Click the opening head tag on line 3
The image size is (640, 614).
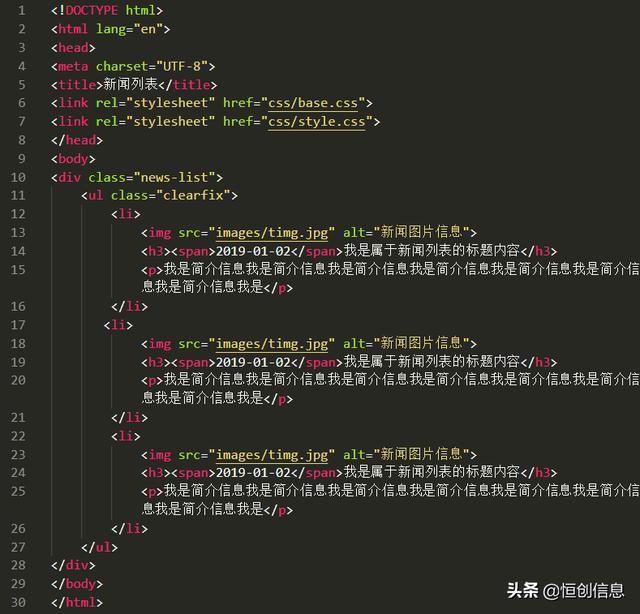(x=73, y=48)
